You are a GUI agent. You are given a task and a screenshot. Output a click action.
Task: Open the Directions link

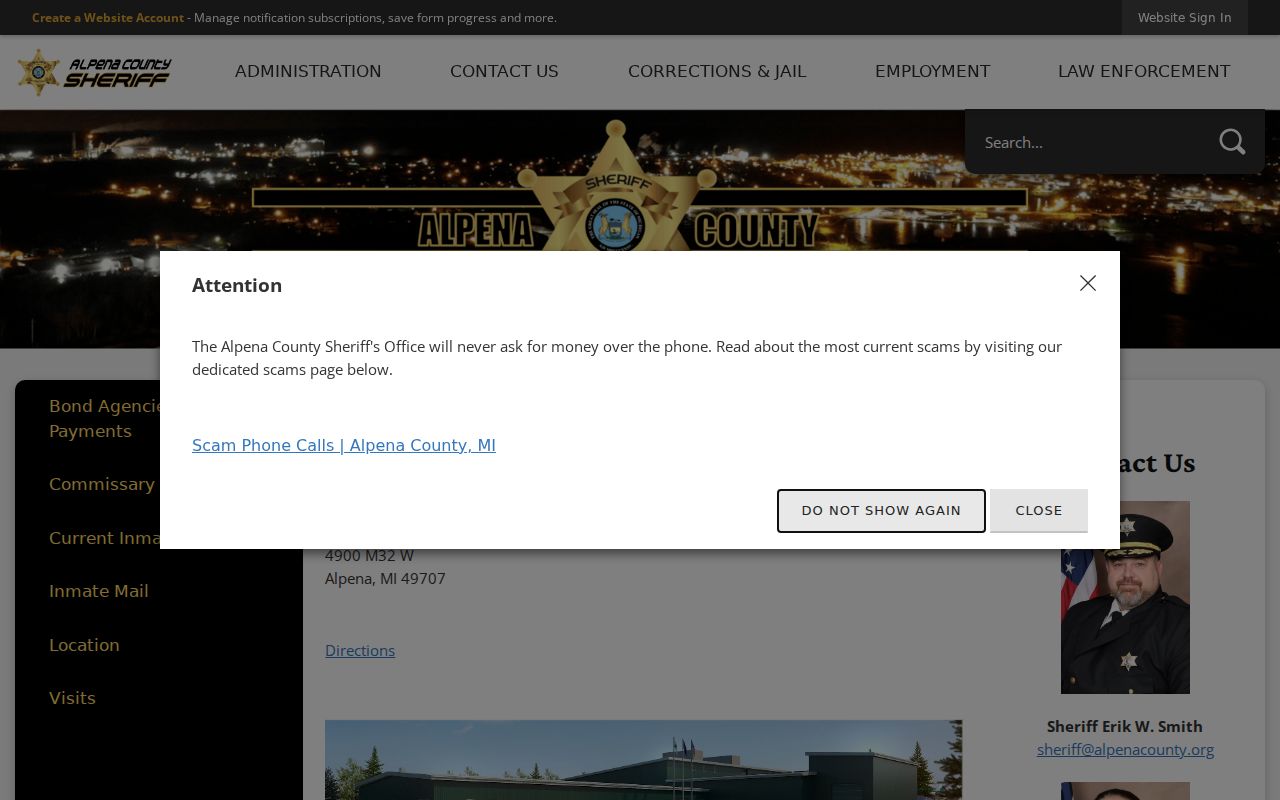click(x=360, y=650)
